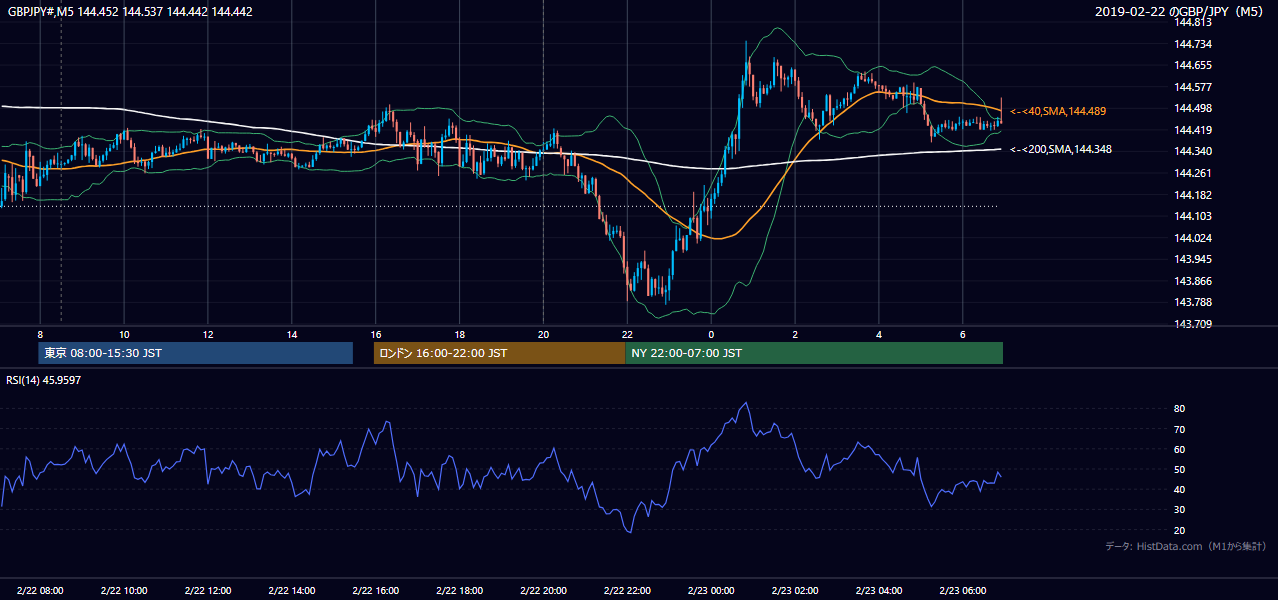Screen dimensions: 1278x600
Task: Click the 2019-02-22 GBP/JPY (M5) chart title
Action: [1181, 12]
